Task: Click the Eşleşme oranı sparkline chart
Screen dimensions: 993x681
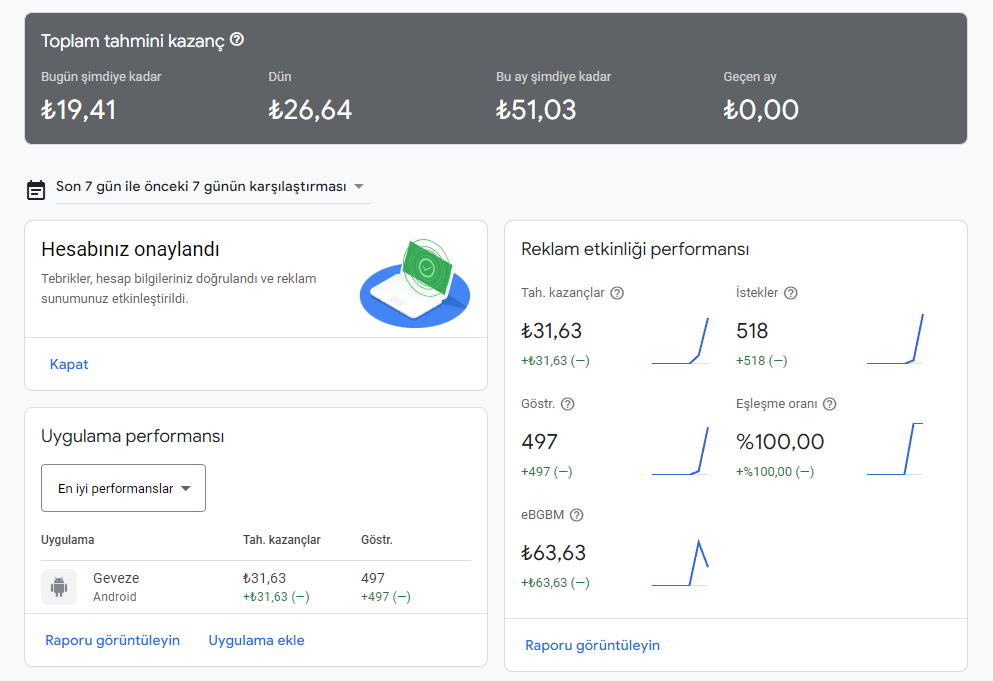Action: click(x=895, y=449)
